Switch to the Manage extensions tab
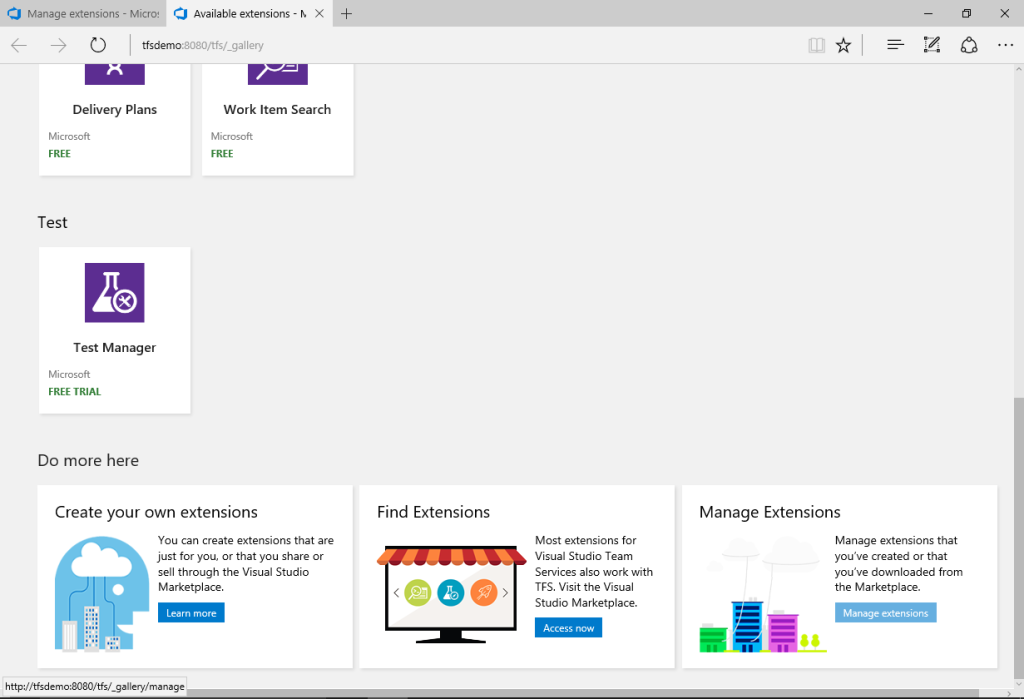Viewport: 1024px width, 699px height. tap(83, 13)
